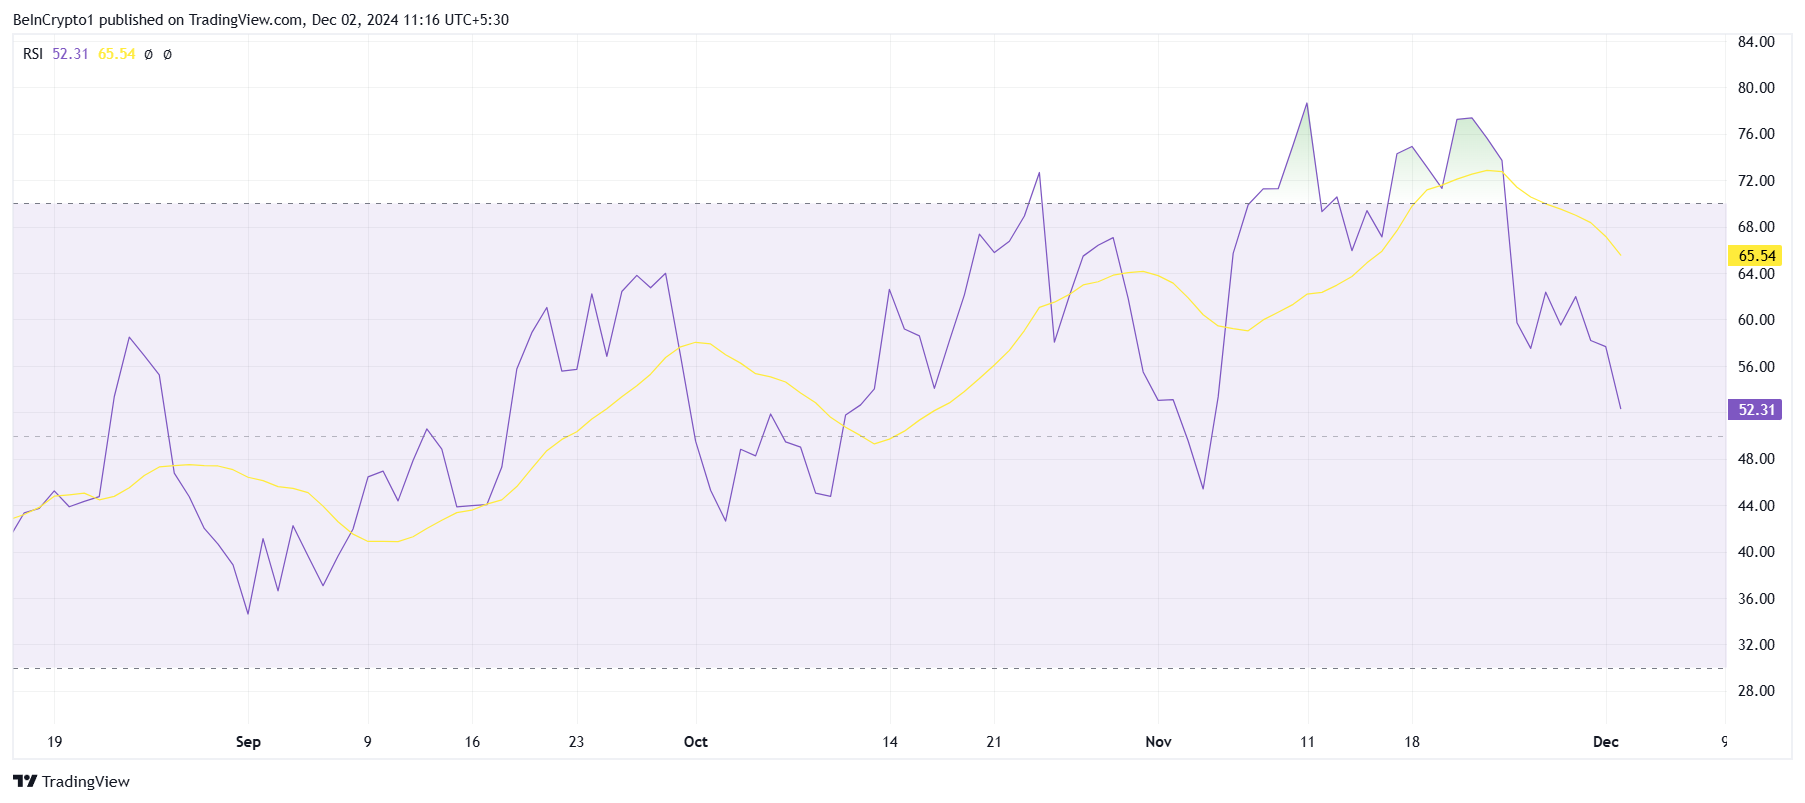
Task: Click the 19 date label at axis start
Action: pyautogui.click(x=55, y=742)
